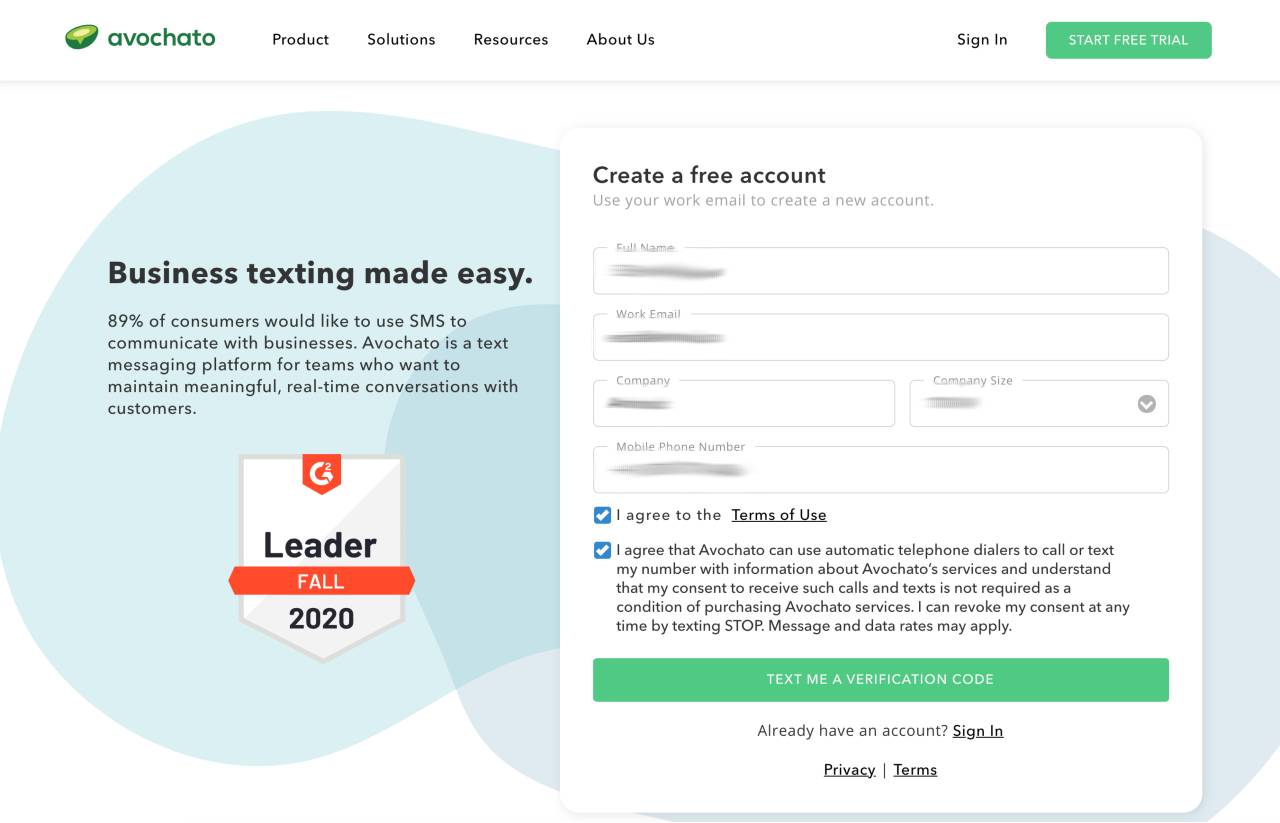Expand the About Us navigation menu
This screenshot has width=1280, height=823.
point(620,40)
